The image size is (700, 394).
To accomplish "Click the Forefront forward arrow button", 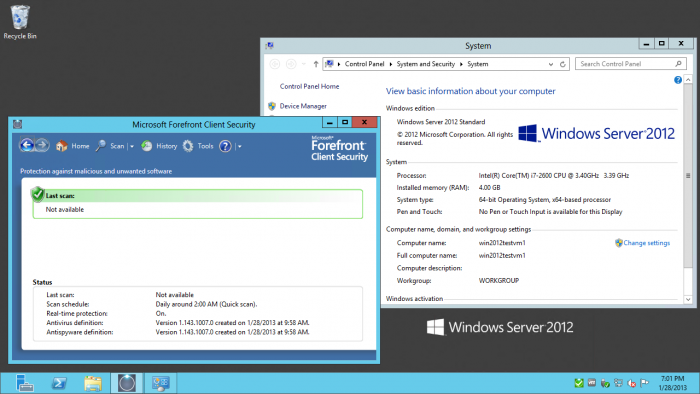I will 42,145.
